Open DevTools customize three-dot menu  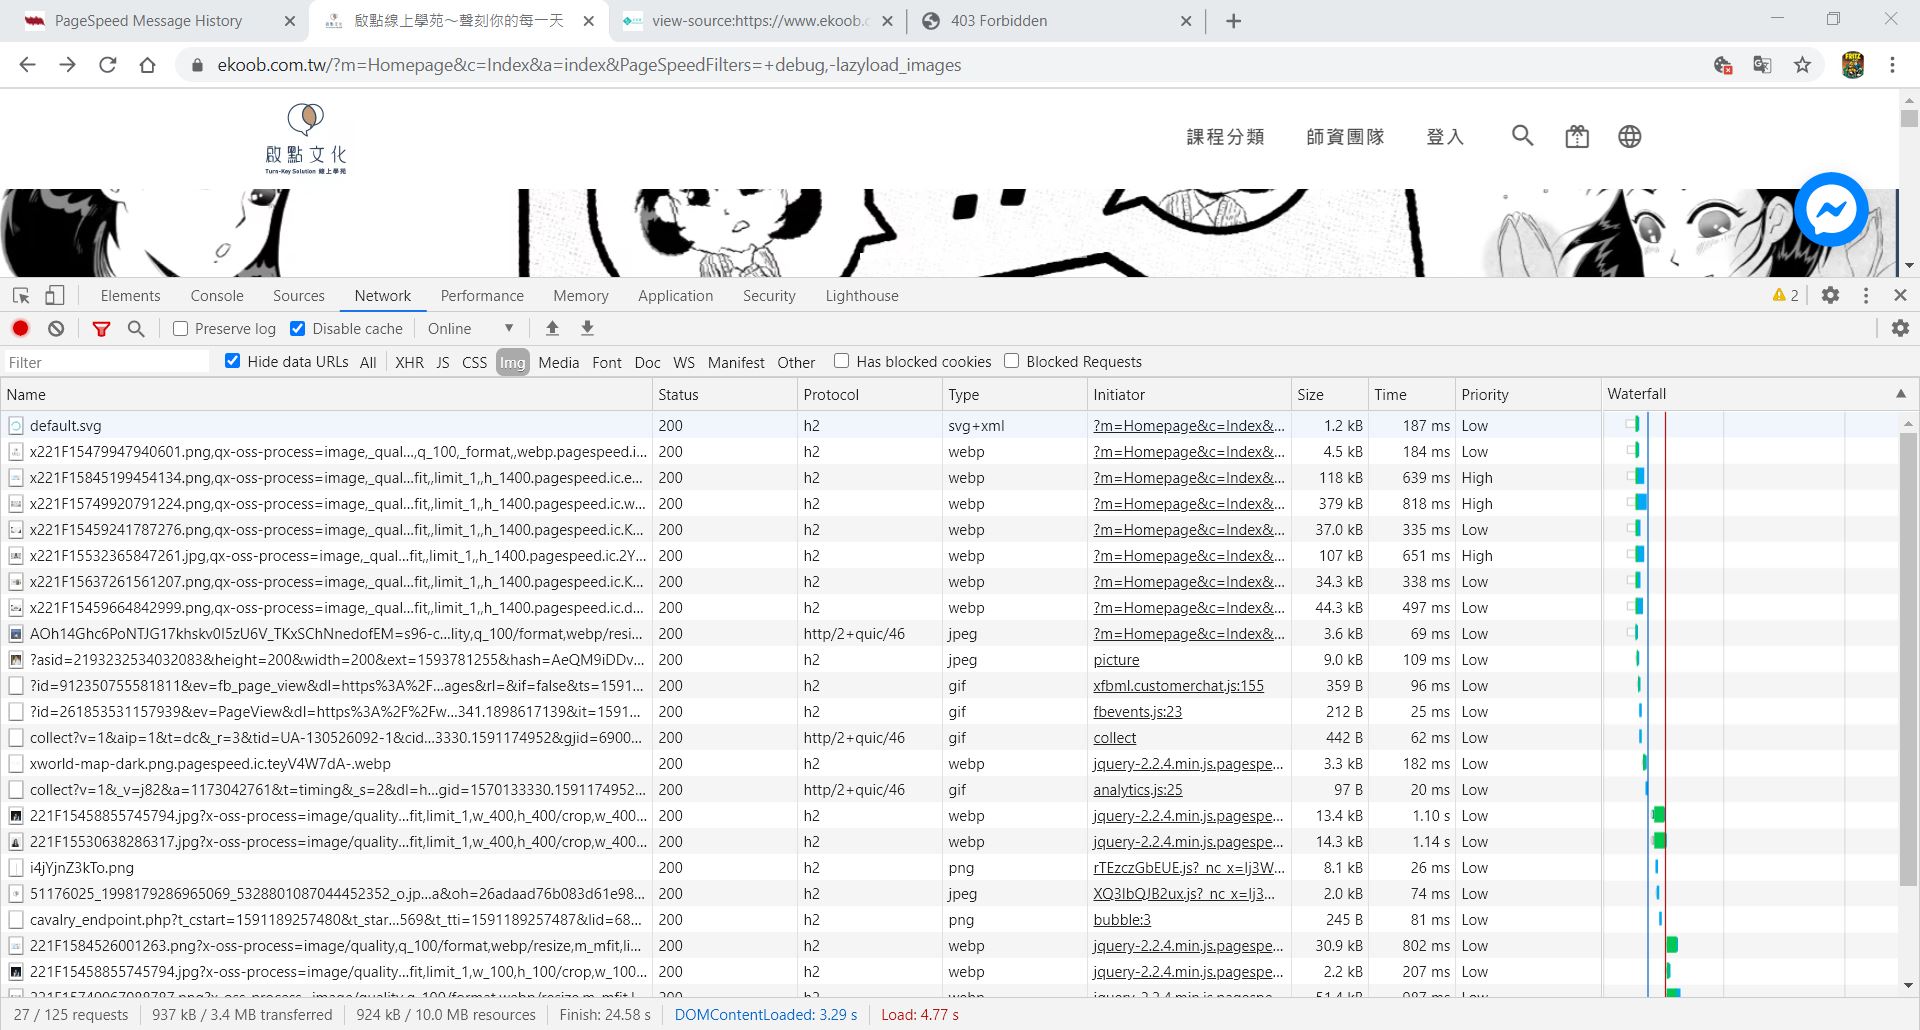(x=1865, y=295)
